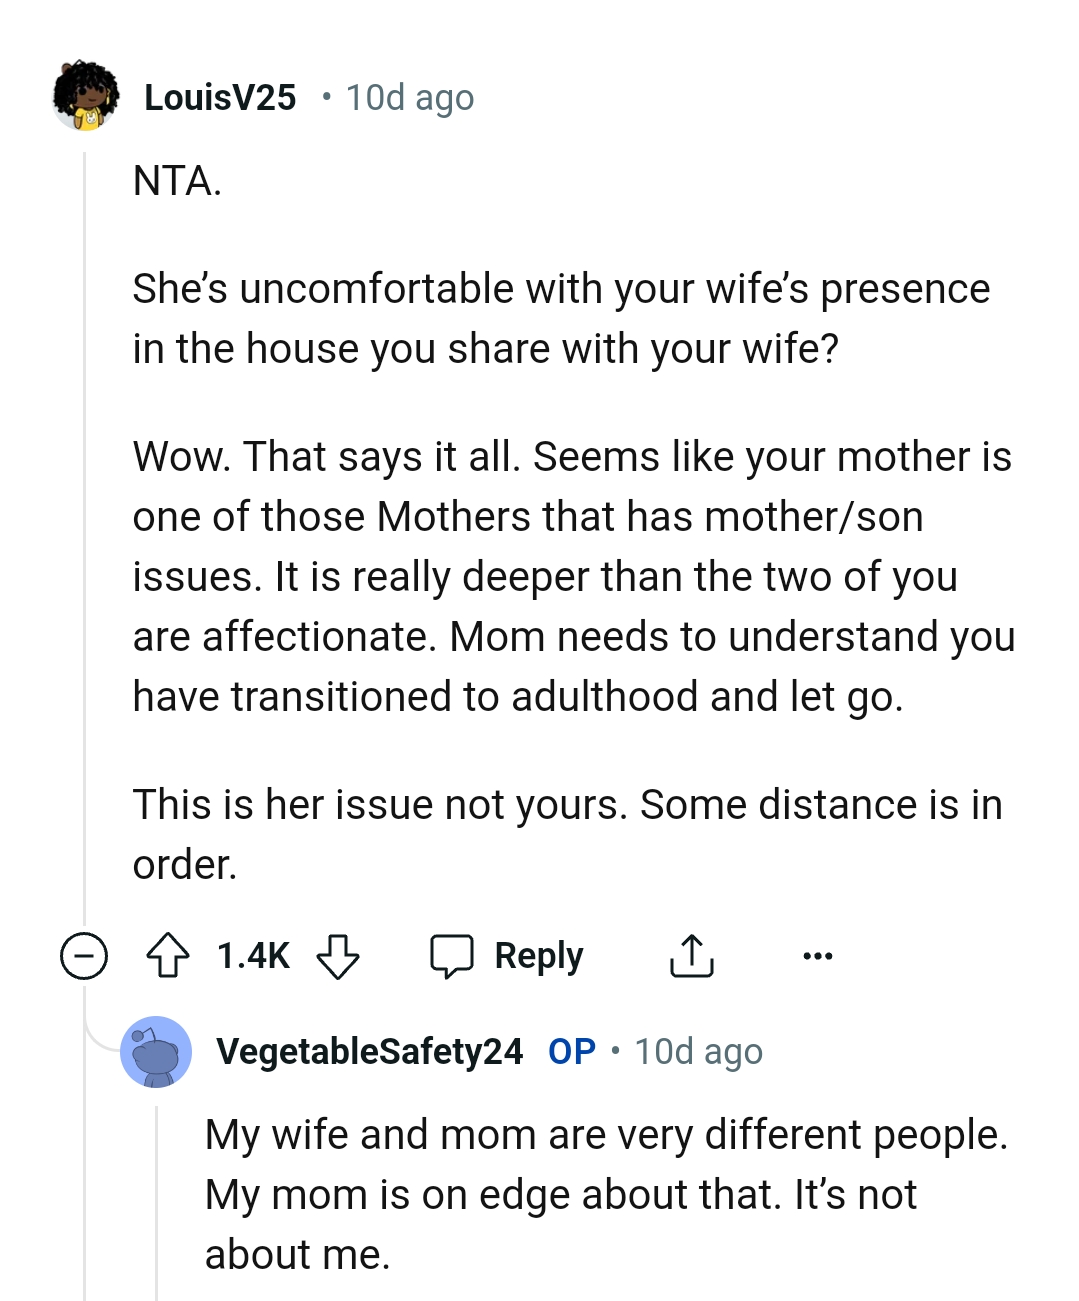Open VegetableSafety24's profile
The width and height of the screenshot is (1079, 1301).
pyautogui.click(x=368, y=1051)
